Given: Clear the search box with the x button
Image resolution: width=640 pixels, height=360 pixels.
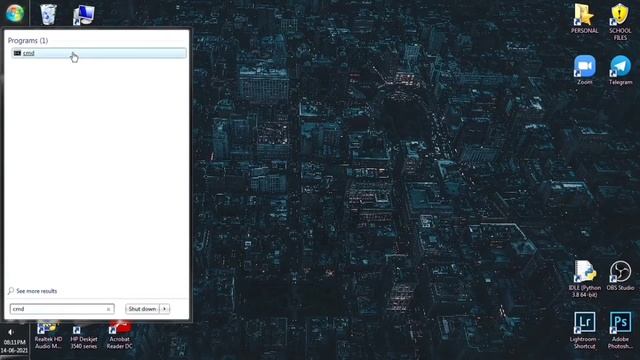Looking at the screenshot, I should pyautogui.click(x=108, y=309).
